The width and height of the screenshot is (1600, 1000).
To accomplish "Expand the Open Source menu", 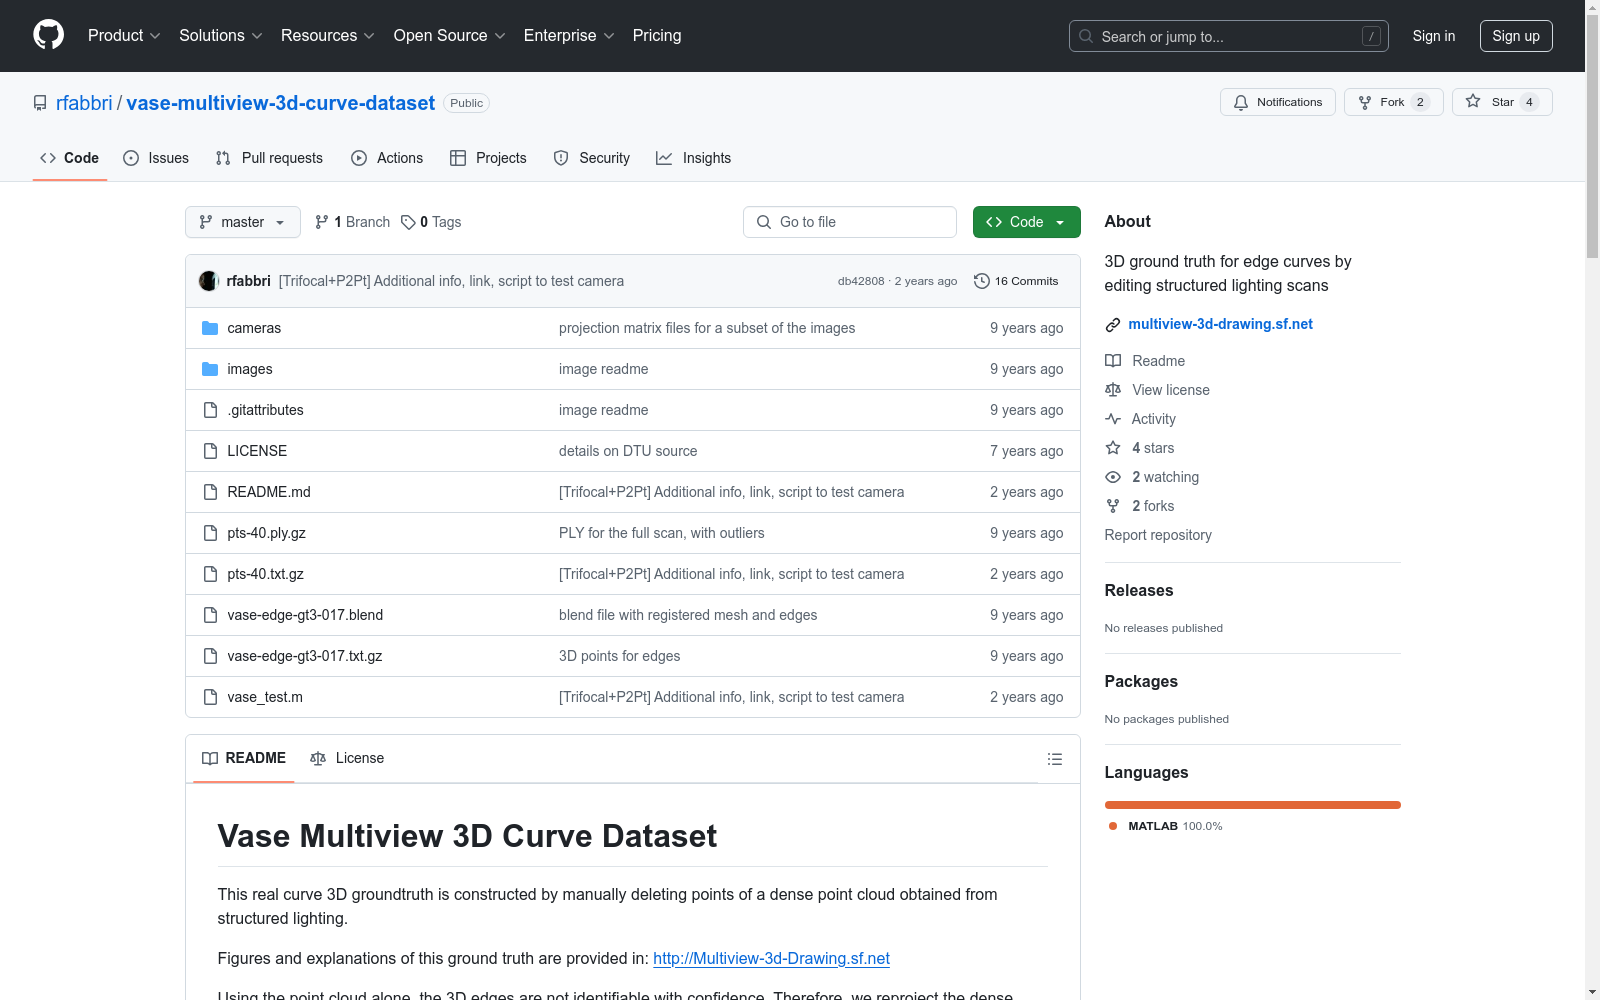I will click(x=450, y=36).
